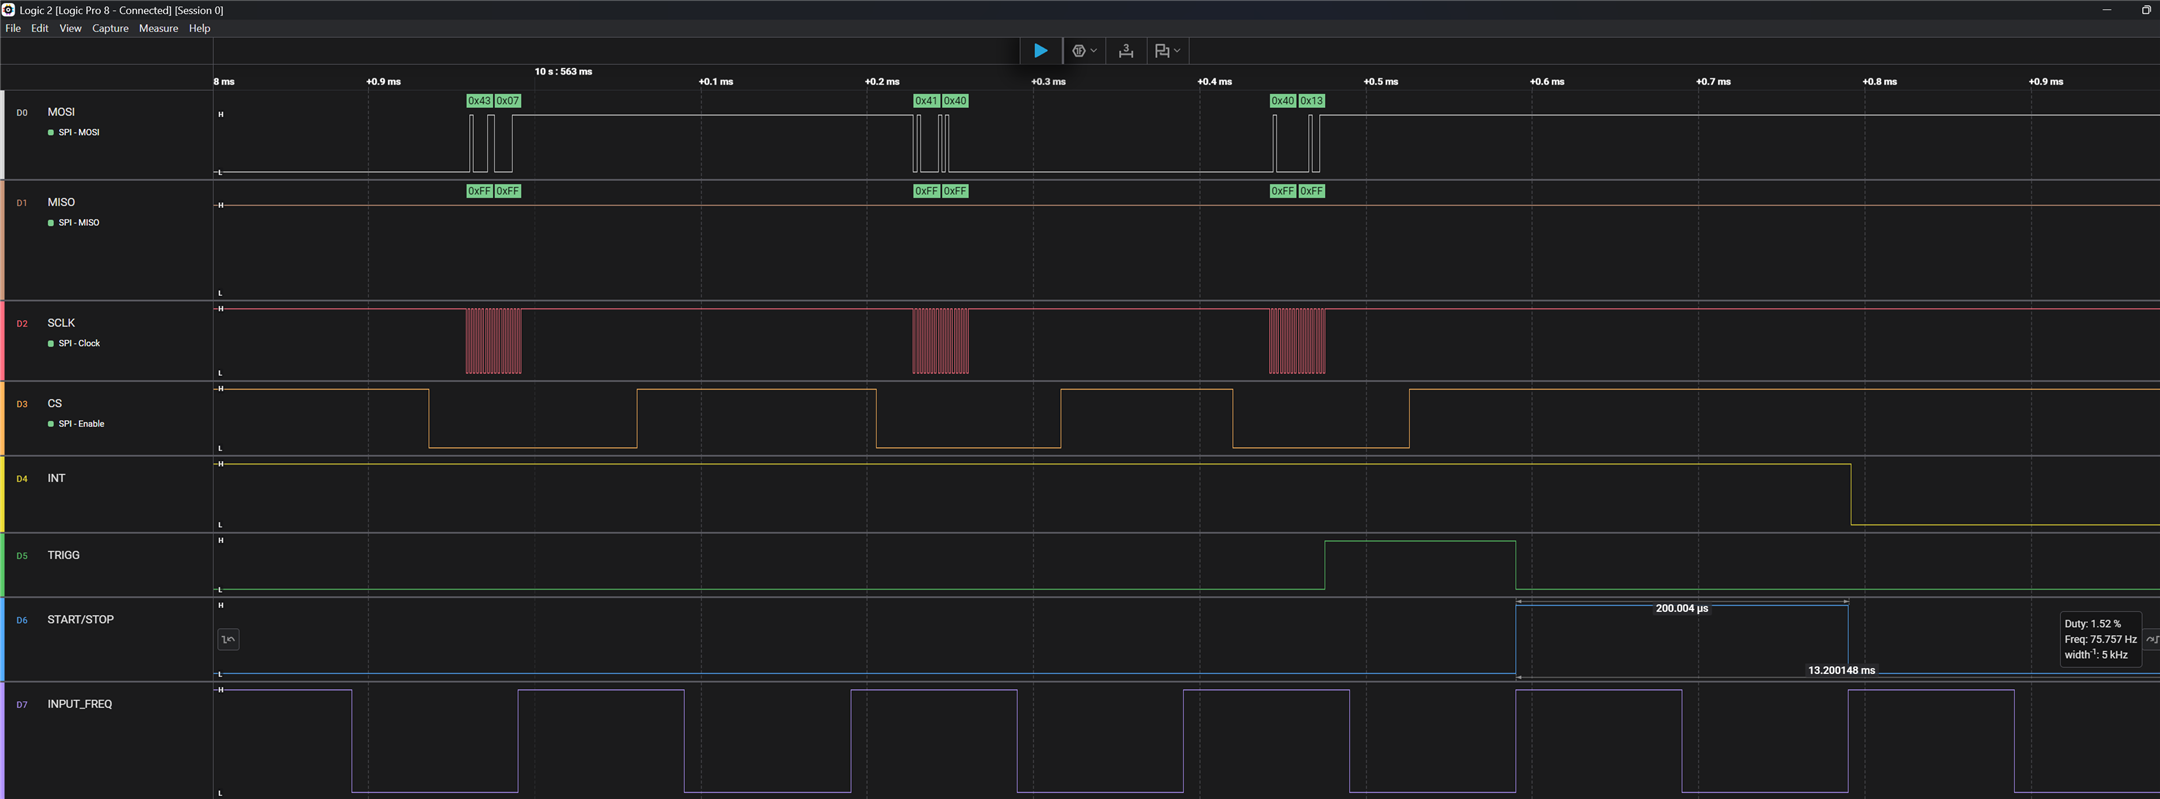Jump to previous edge on START/STOP channel
The image size is (2160, 799).
point(228,640)
